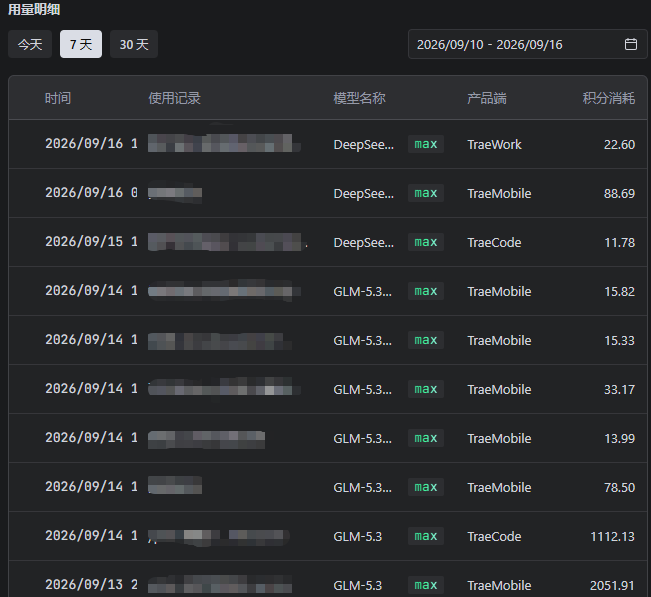The width and height of the screenshot is (651, 597).
Task: Select the 今天 filter tab
Action: [x=30, y=44]
